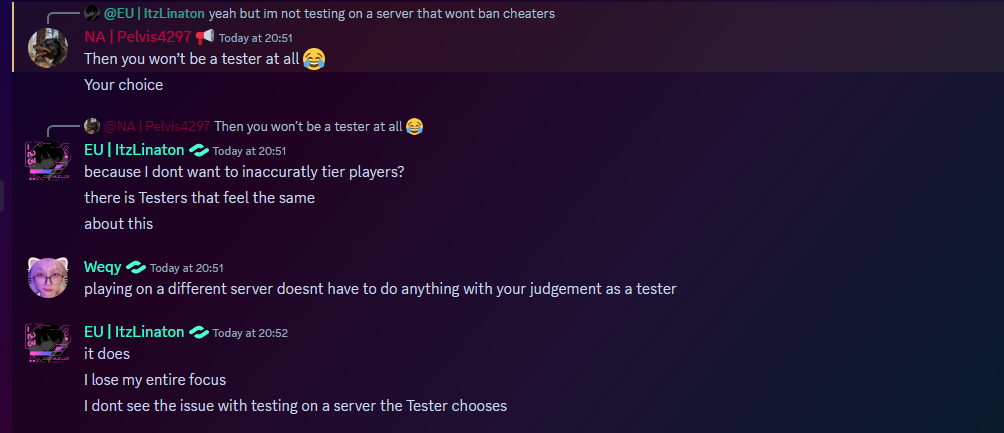This screenshot has width=1004, height=433.
Task: Click the @NA | Pelvis4297 mention in reply
Action: click(x=156, y=126)
